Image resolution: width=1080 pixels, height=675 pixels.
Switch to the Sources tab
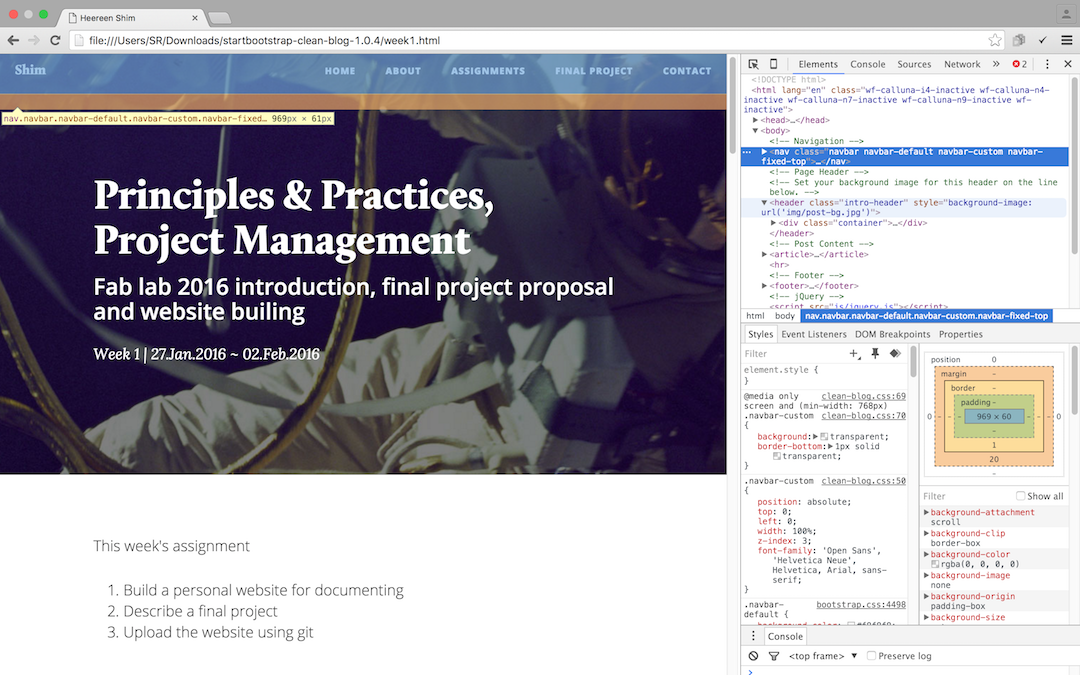coord(914,64)
